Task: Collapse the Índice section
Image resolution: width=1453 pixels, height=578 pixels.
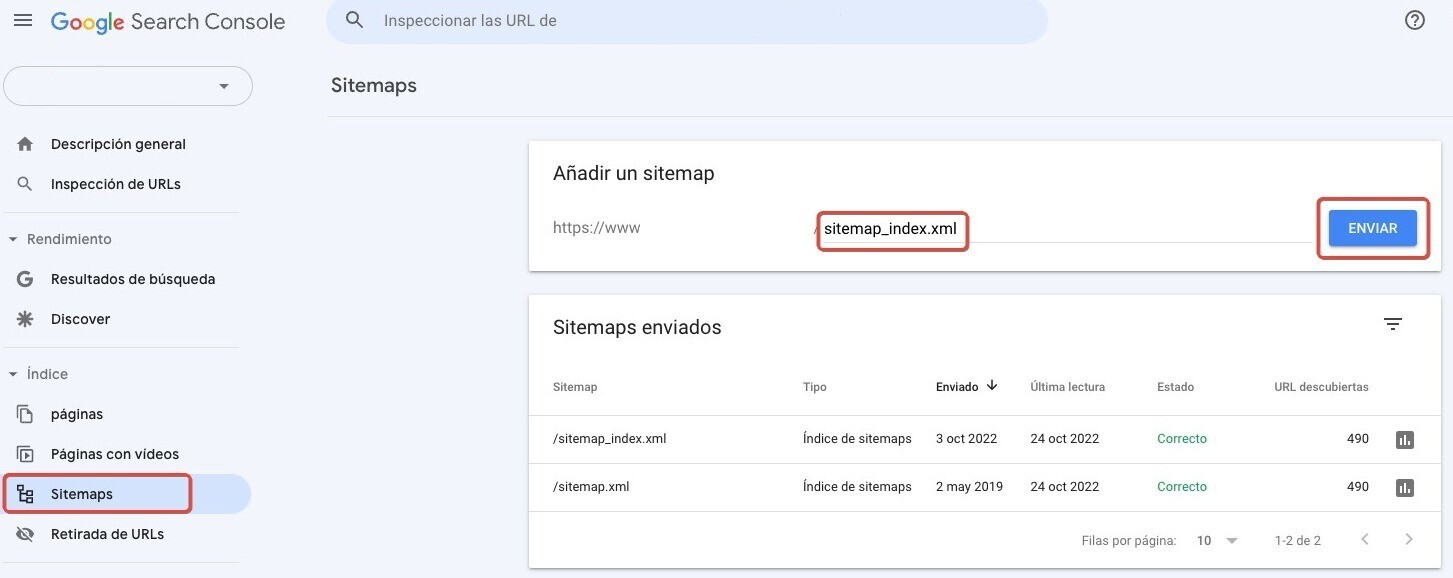Action: click(13, 374)
